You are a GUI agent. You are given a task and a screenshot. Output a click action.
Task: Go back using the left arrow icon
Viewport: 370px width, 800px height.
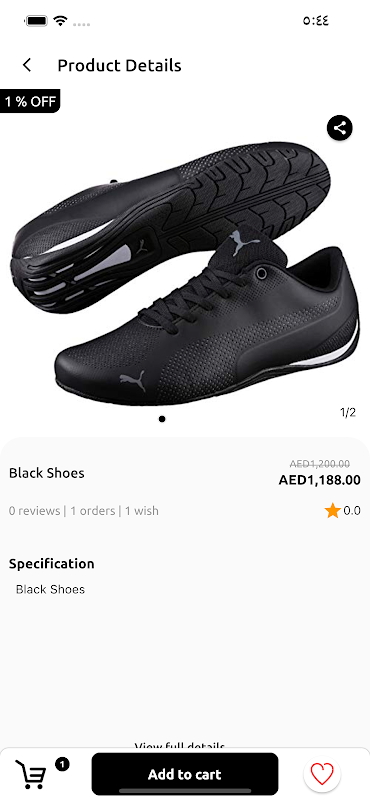[27, 65]
